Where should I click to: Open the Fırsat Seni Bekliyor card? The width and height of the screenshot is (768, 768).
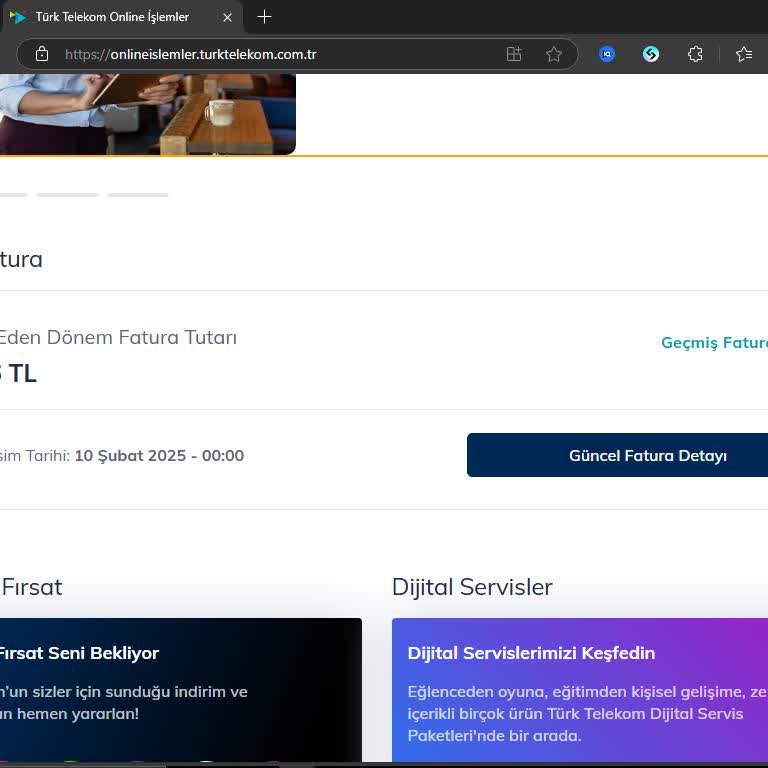(x=181, y=690)
